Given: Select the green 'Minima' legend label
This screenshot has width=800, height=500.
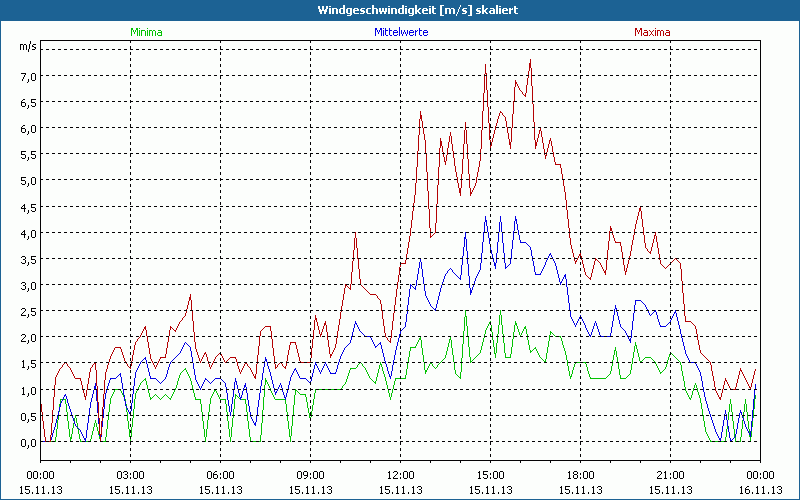Looking at the screenshot, I should 146,32.
